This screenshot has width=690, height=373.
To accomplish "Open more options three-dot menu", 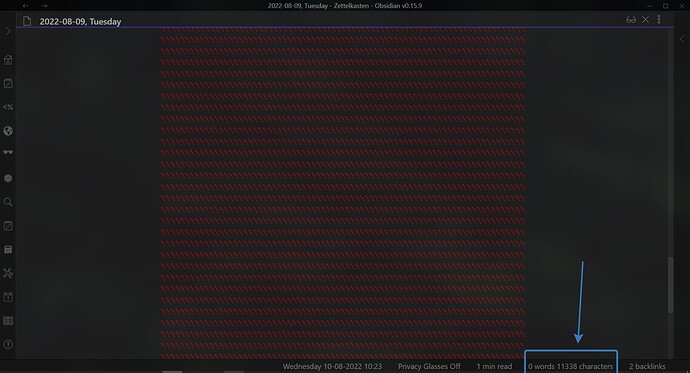I will [659, 19].
